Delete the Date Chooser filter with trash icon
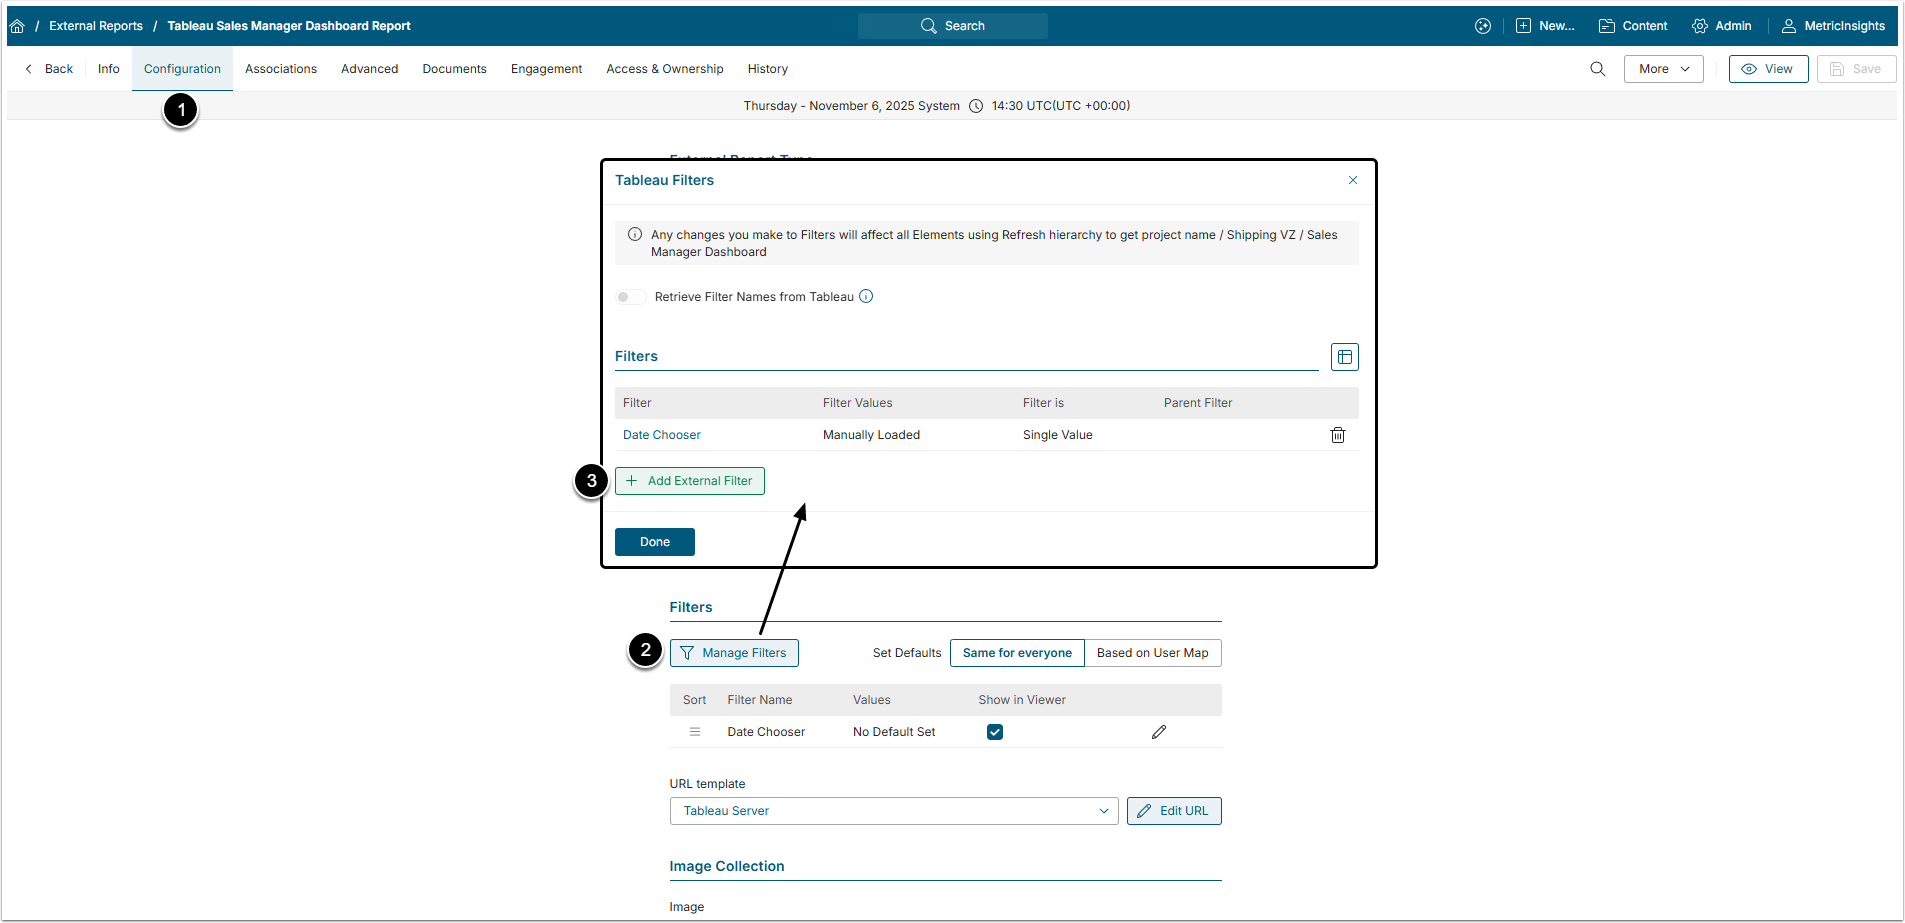The image size is (1905, 923). pyautogui.click(x=1337, y=435)
